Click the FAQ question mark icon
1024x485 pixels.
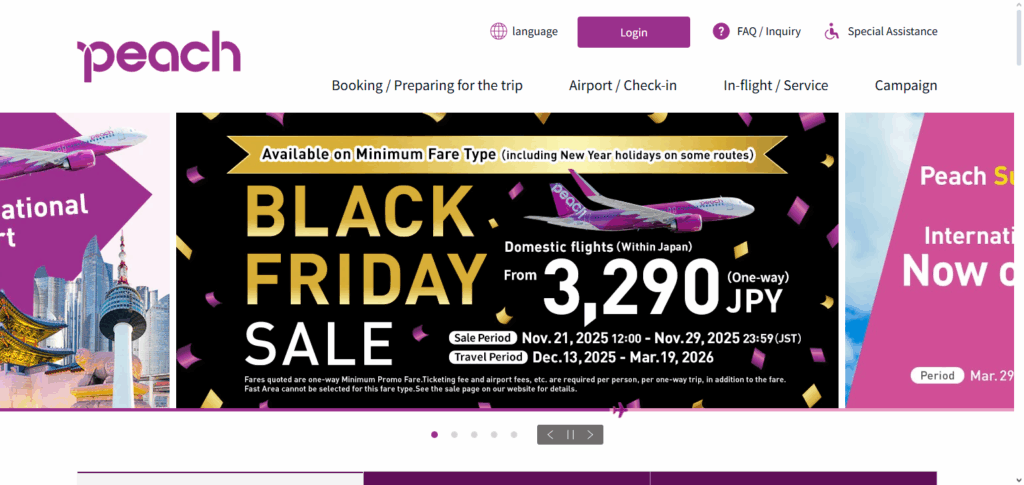coord(721,31)
